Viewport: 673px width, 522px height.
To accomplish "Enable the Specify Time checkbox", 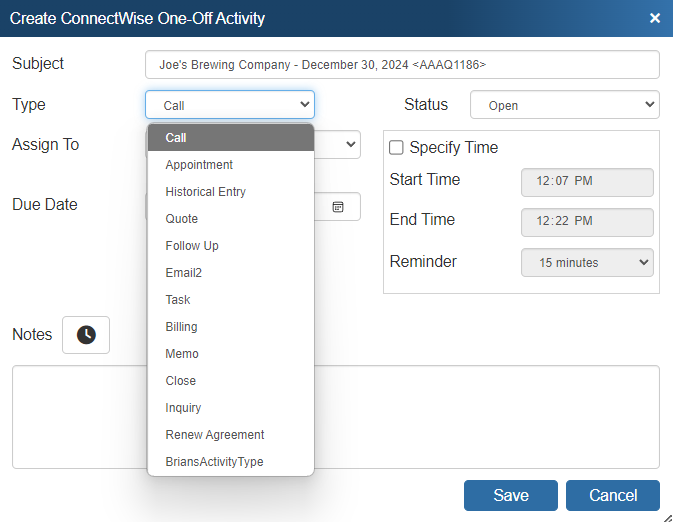I will click(396, 147).
